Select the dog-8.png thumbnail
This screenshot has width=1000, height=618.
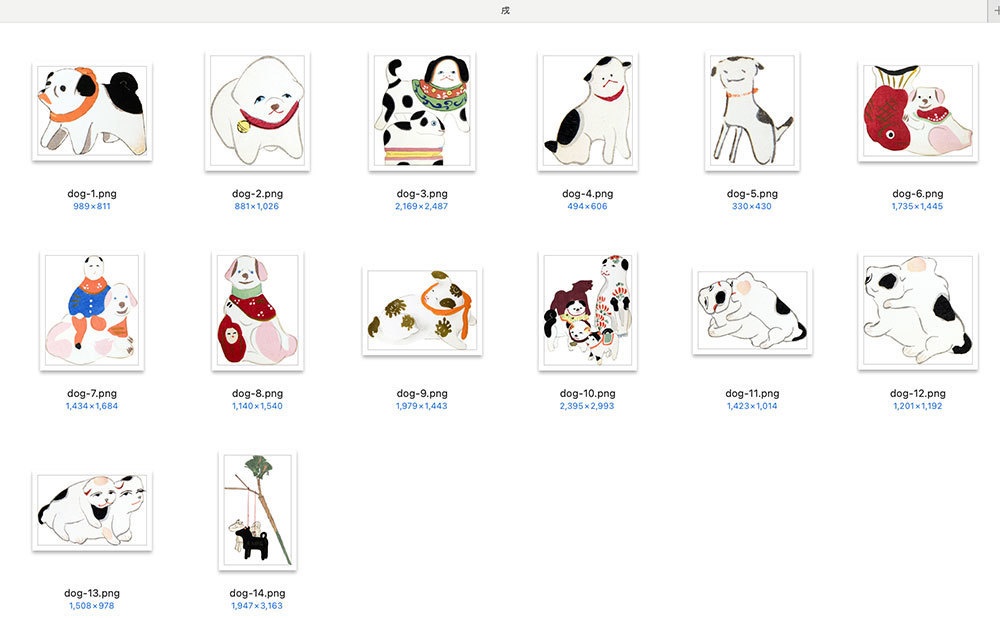(257, 311)
